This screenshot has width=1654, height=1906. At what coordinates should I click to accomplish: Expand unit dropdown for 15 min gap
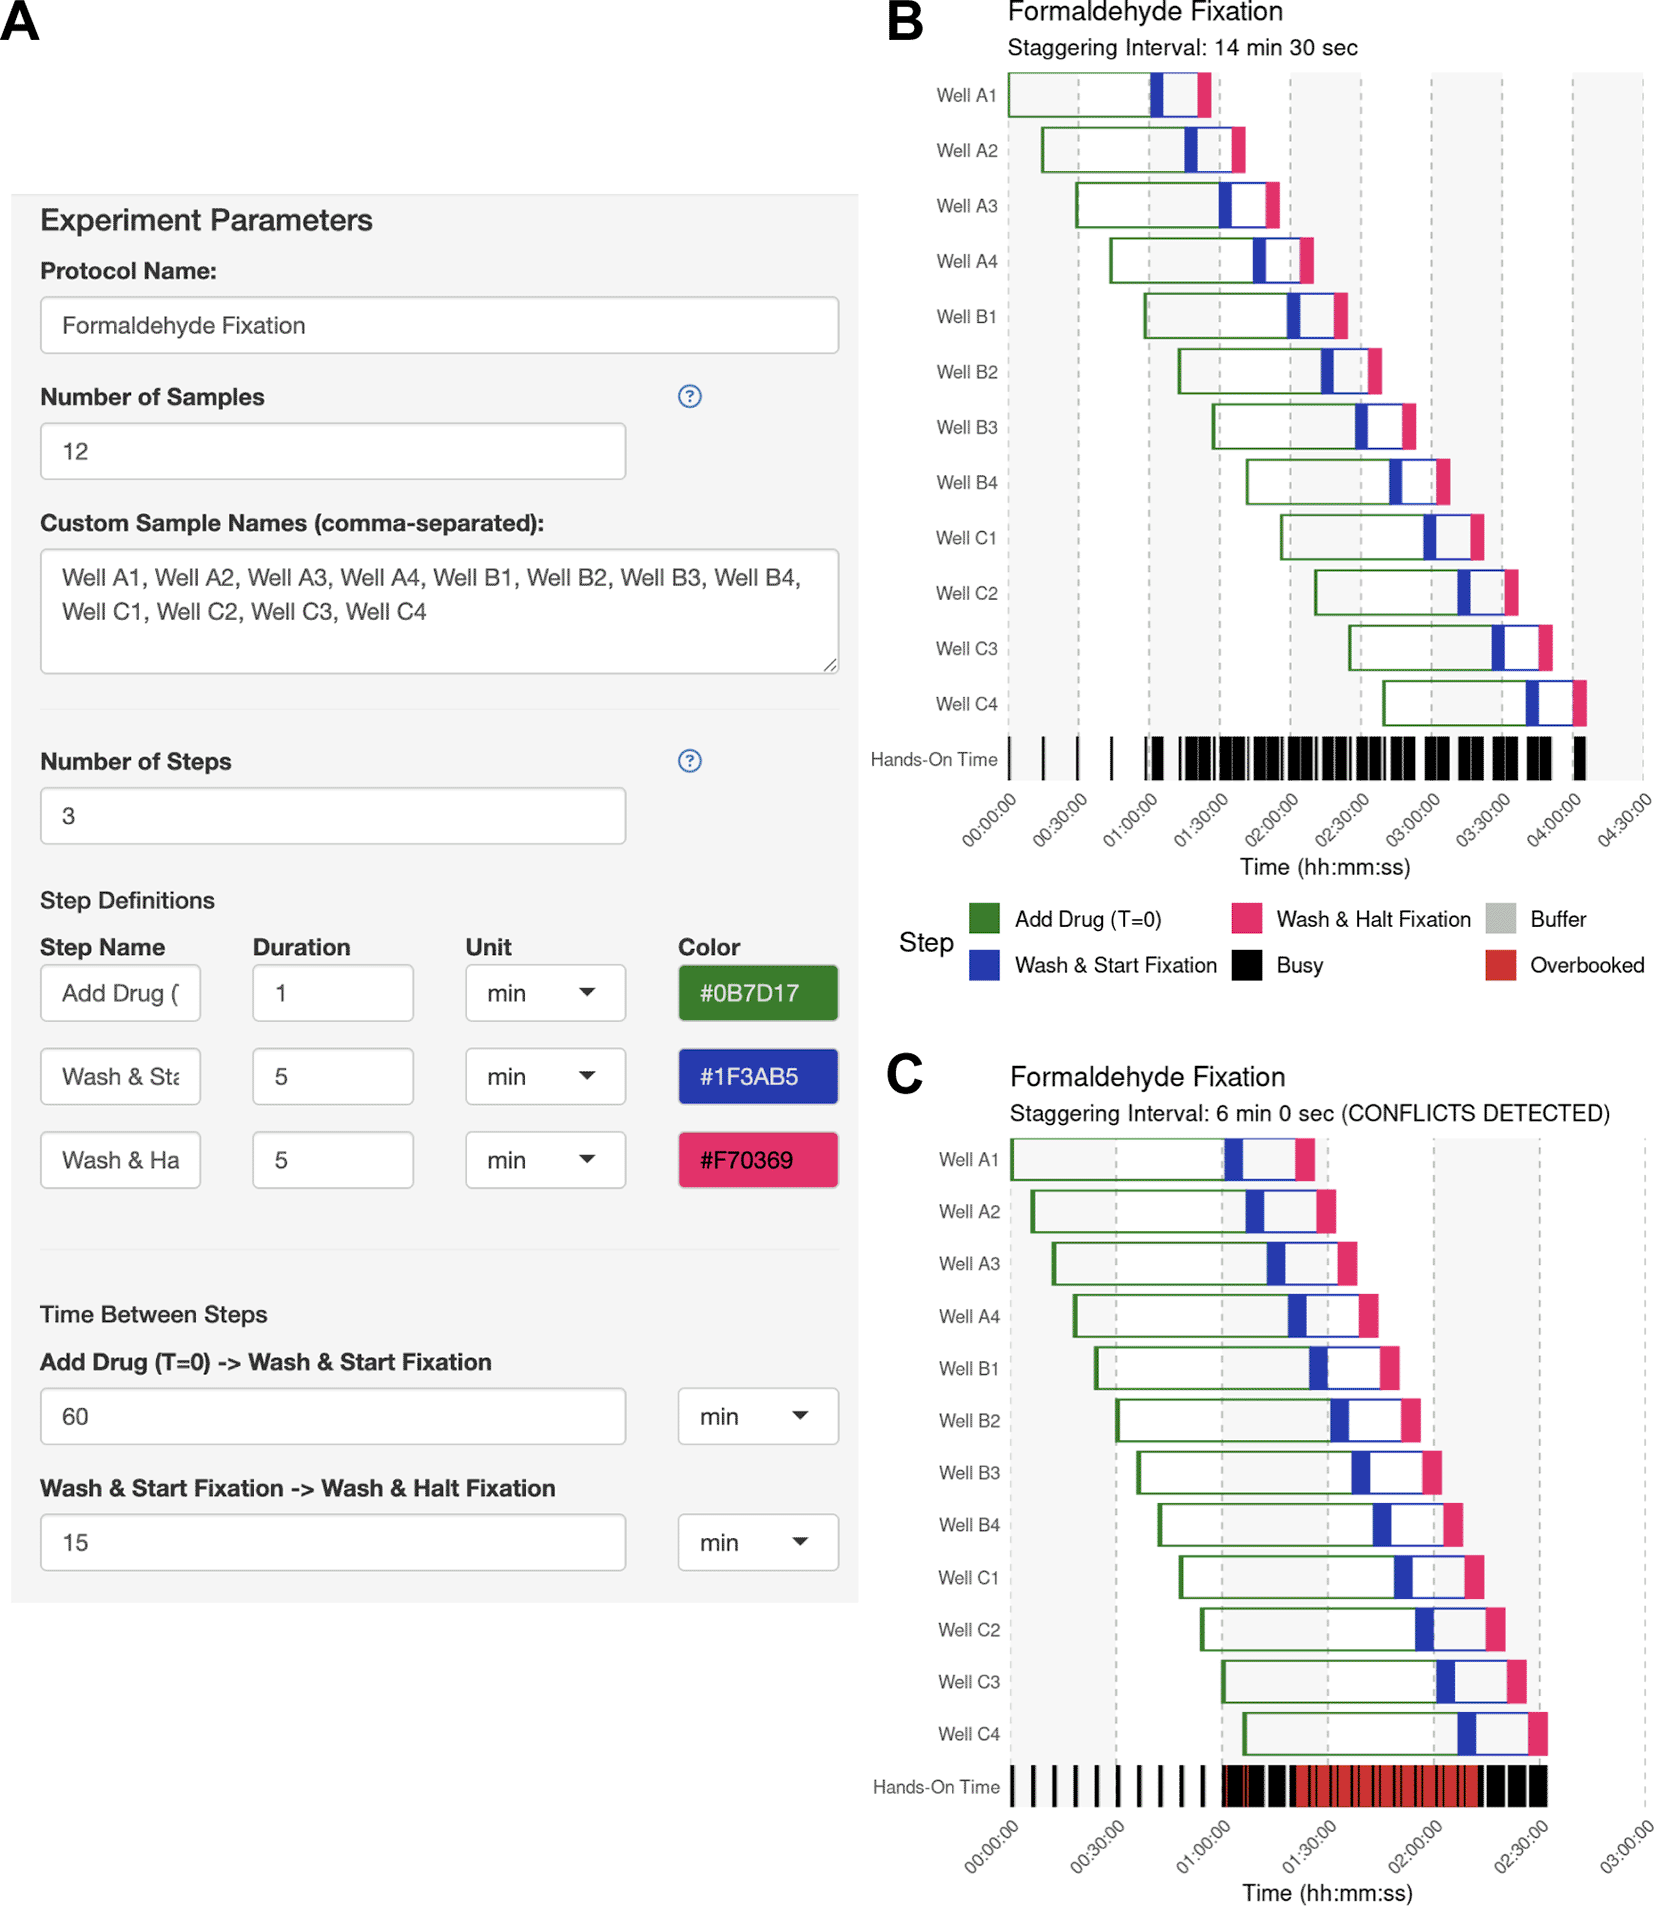[x=757, y=1542]
